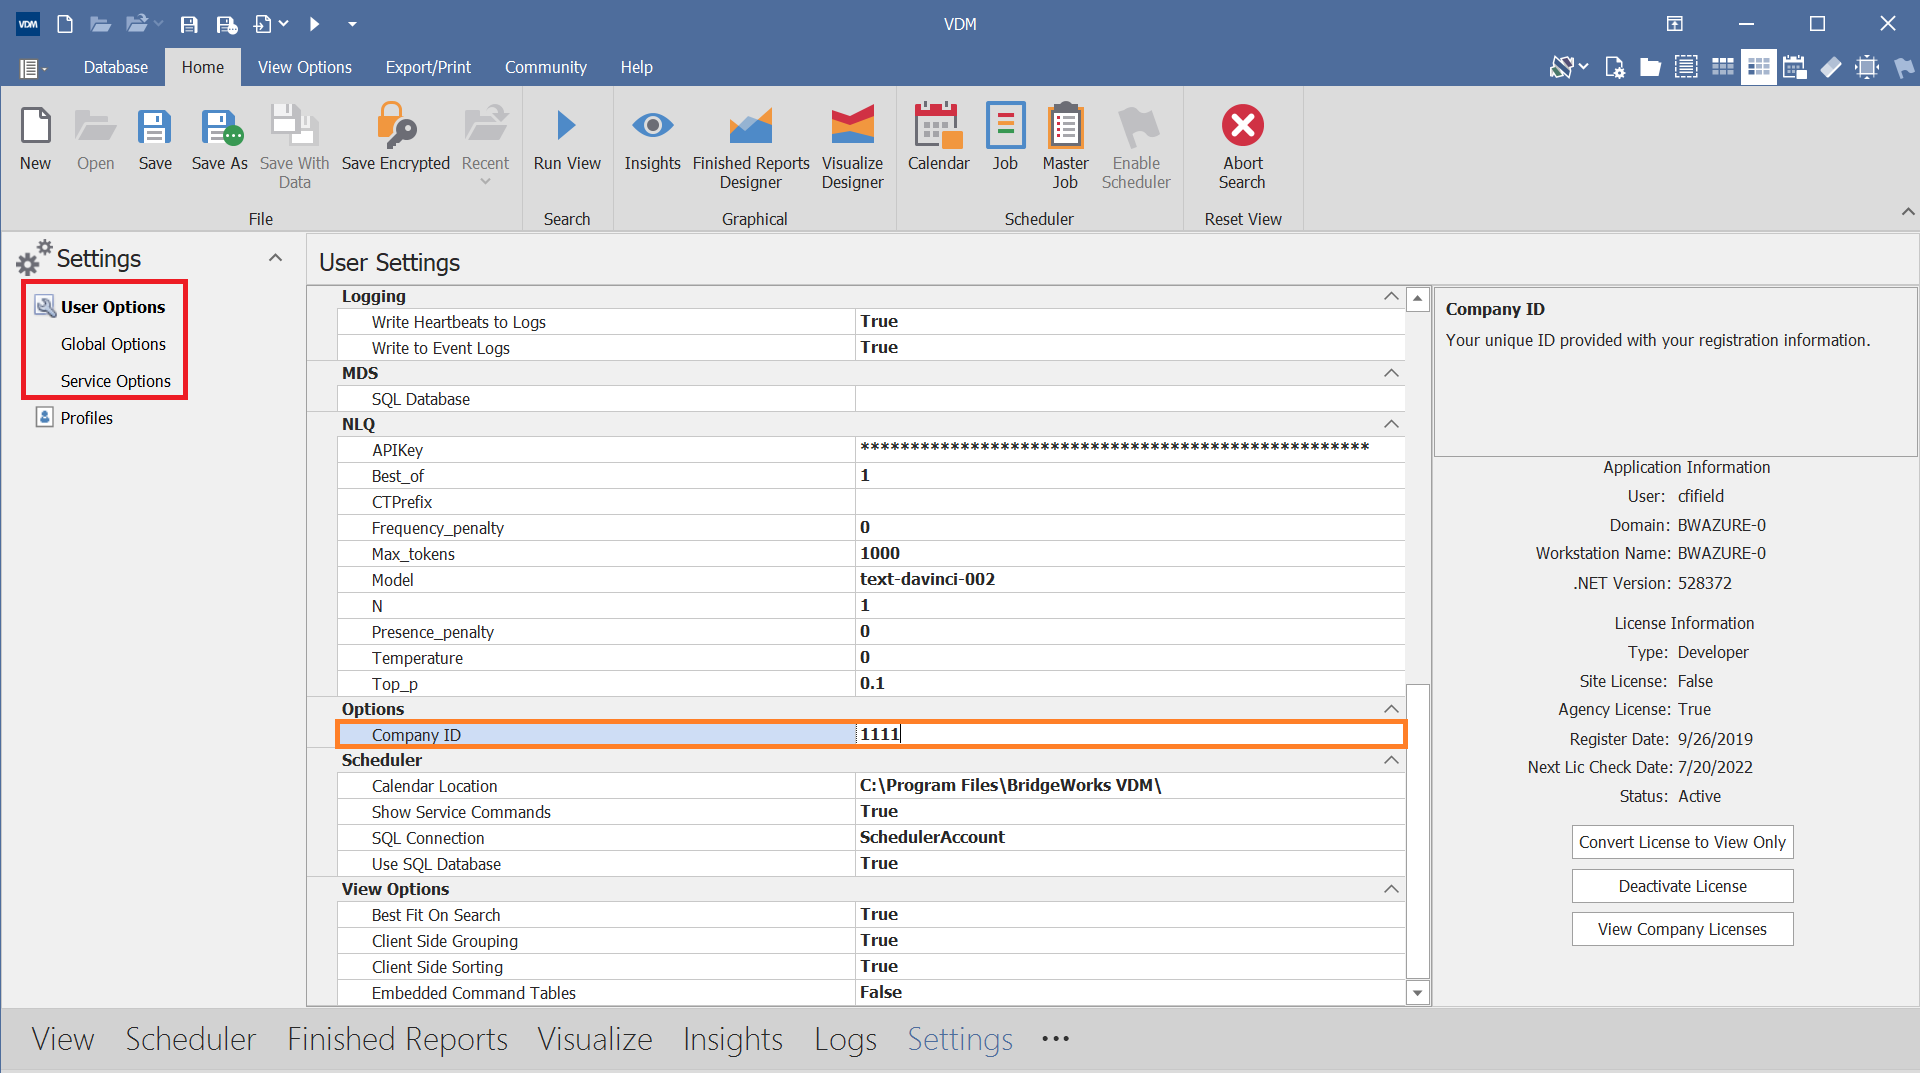Click the ribbon Save disk icon
The height and width of the screenshot is (1073, 1920).
tap(154, 127)
